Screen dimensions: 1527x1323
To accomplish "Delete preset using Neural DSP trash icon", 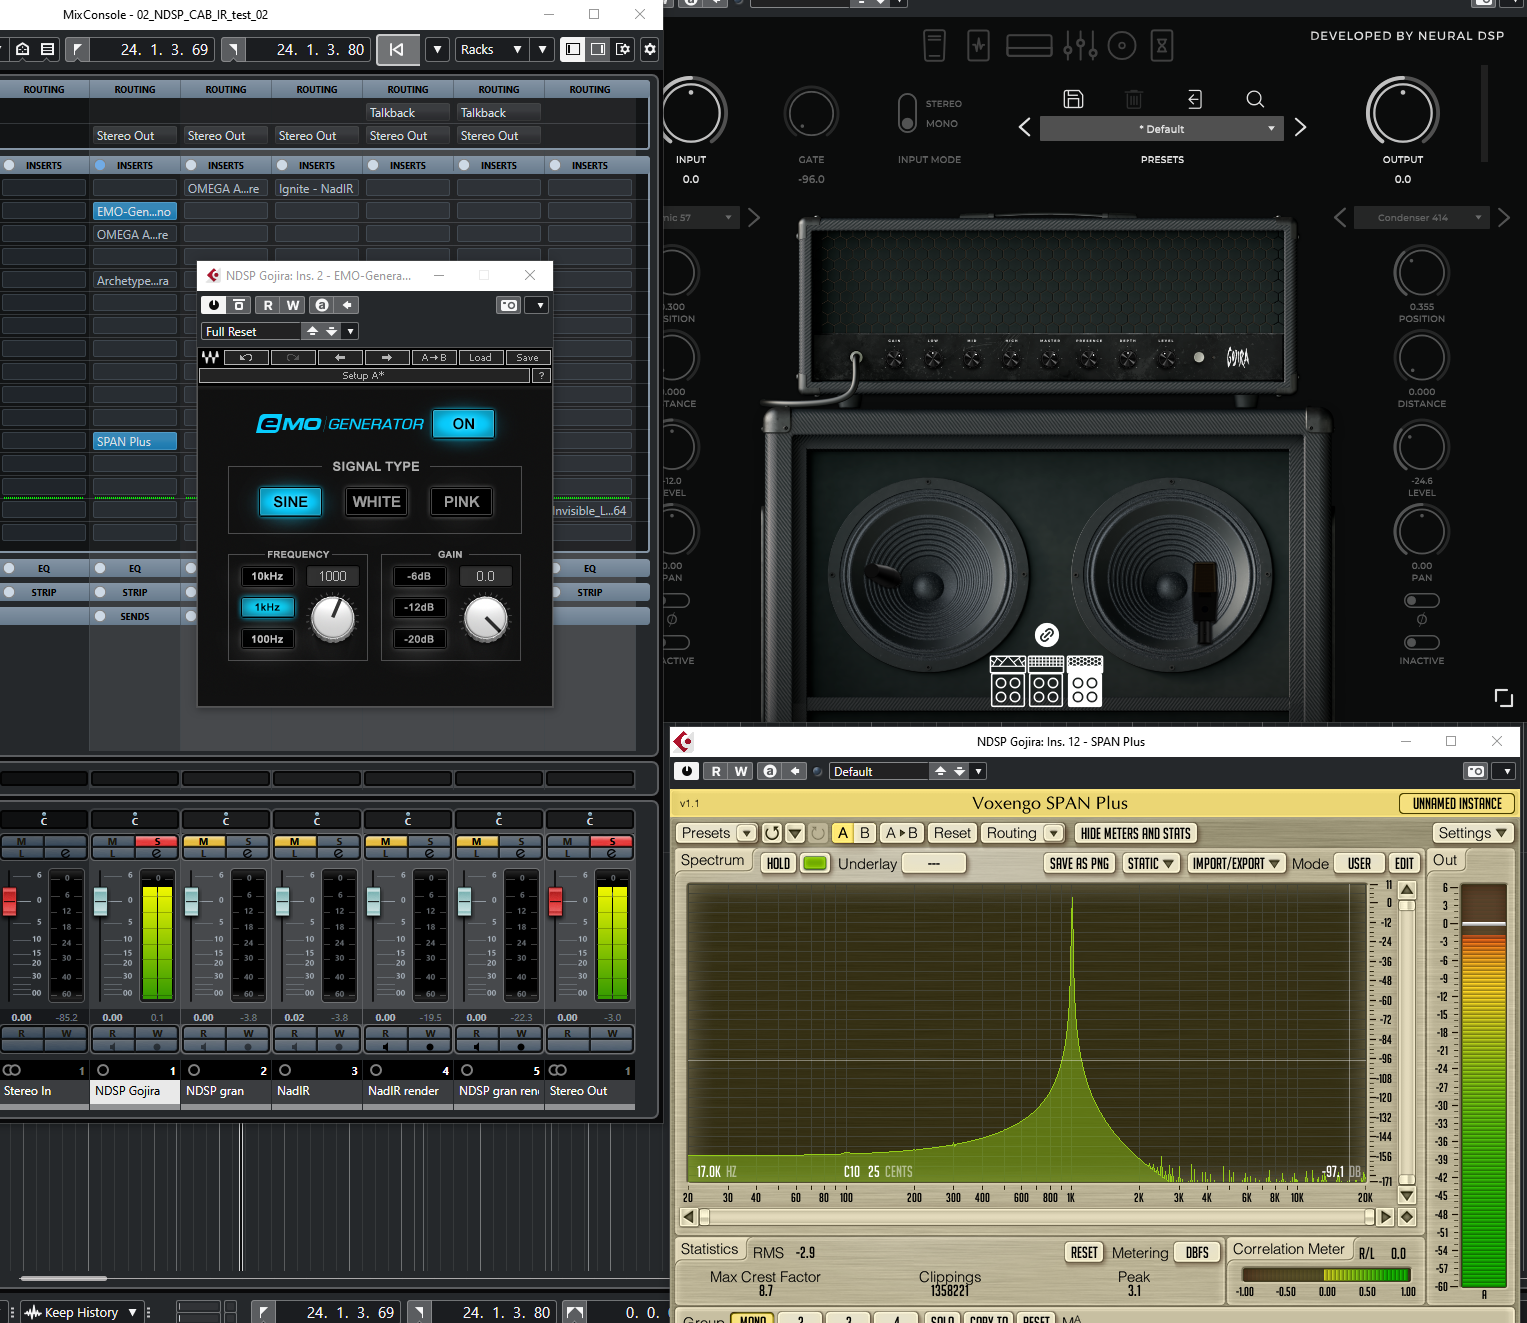I will [x=1134, y=98].
